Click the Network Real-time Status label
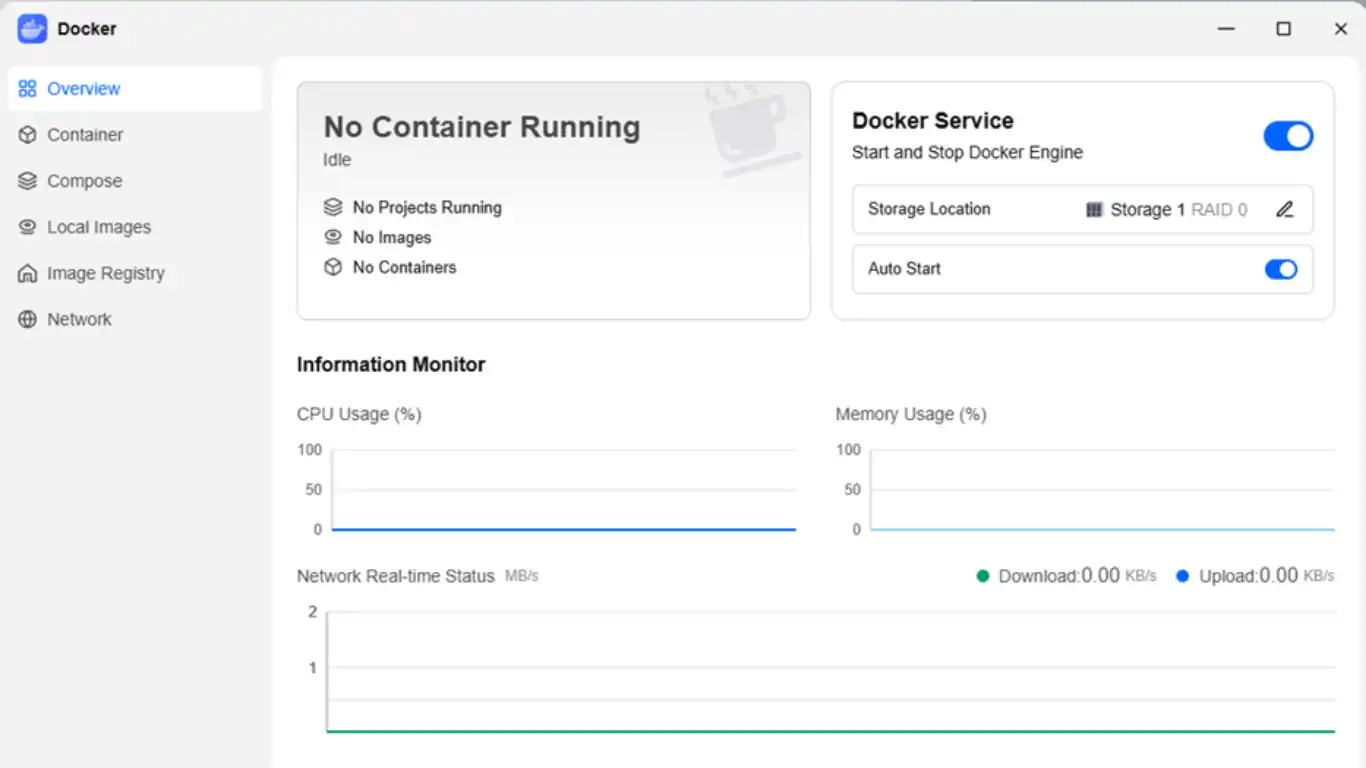 coord(396,576)
